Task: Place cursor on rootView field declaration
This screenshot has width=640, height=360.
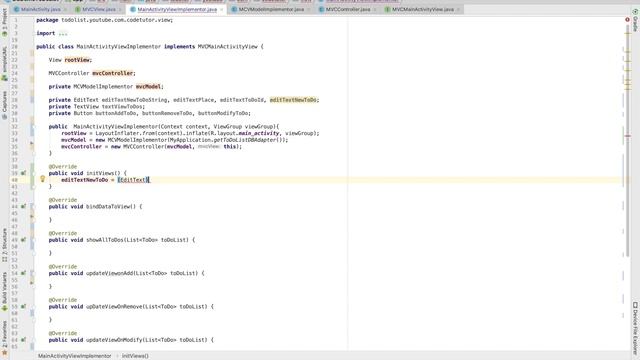Action: [78, 60]
